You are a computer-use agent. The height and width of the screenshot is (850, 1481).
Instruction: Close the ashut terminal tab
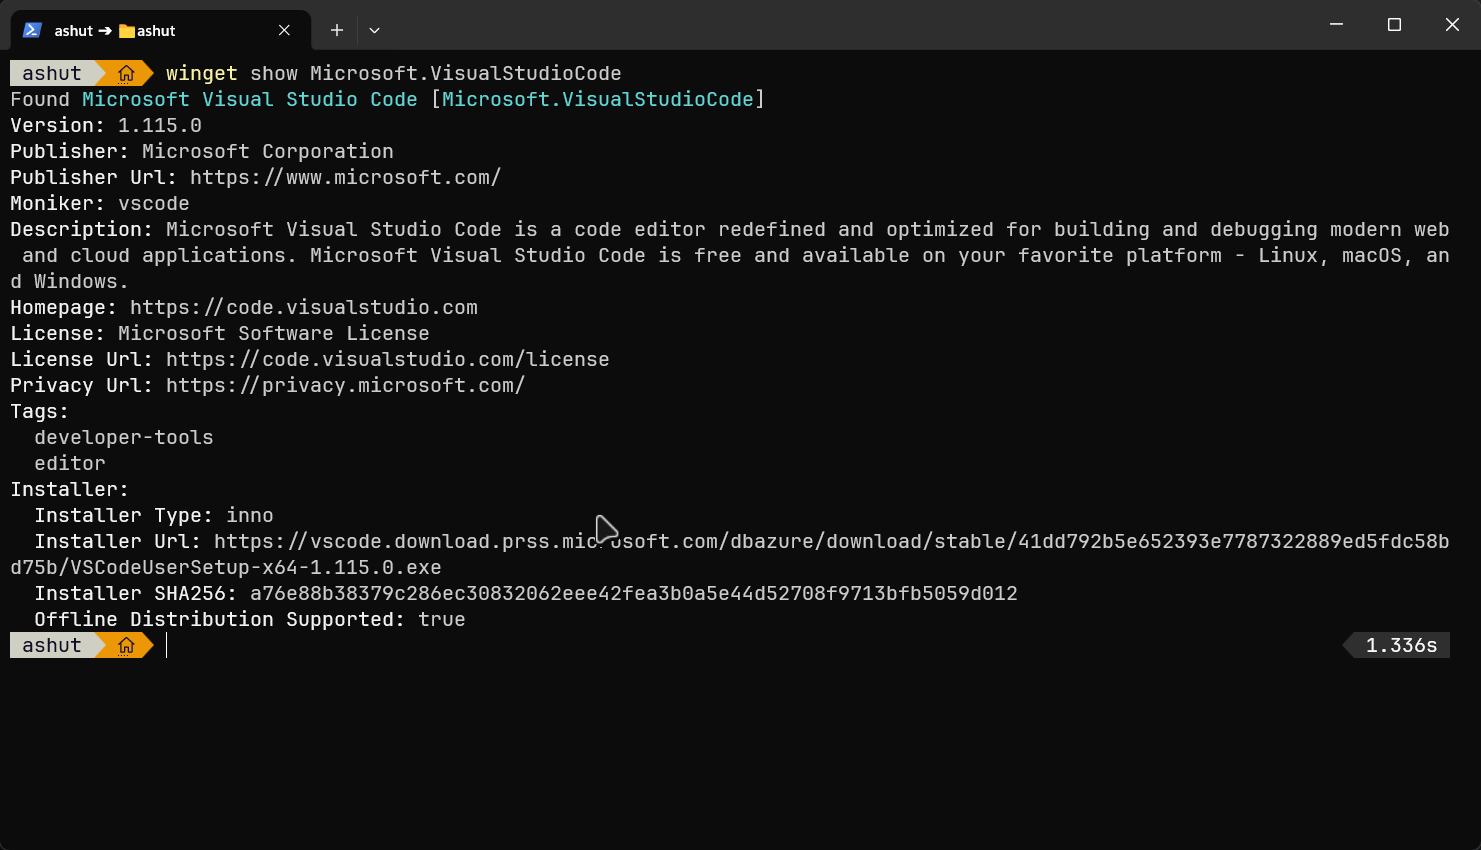[284, 30]
